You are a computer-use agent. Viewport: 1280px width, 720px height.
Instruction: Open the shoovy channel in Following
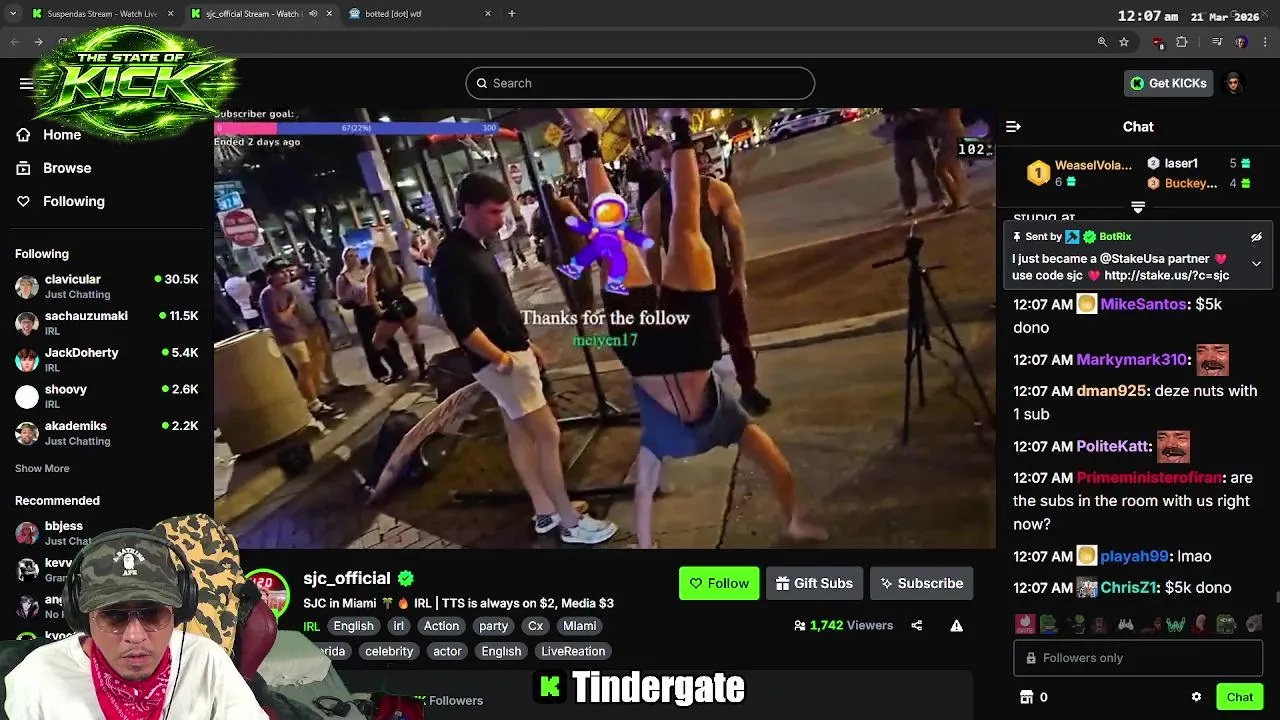coord(107,396)
